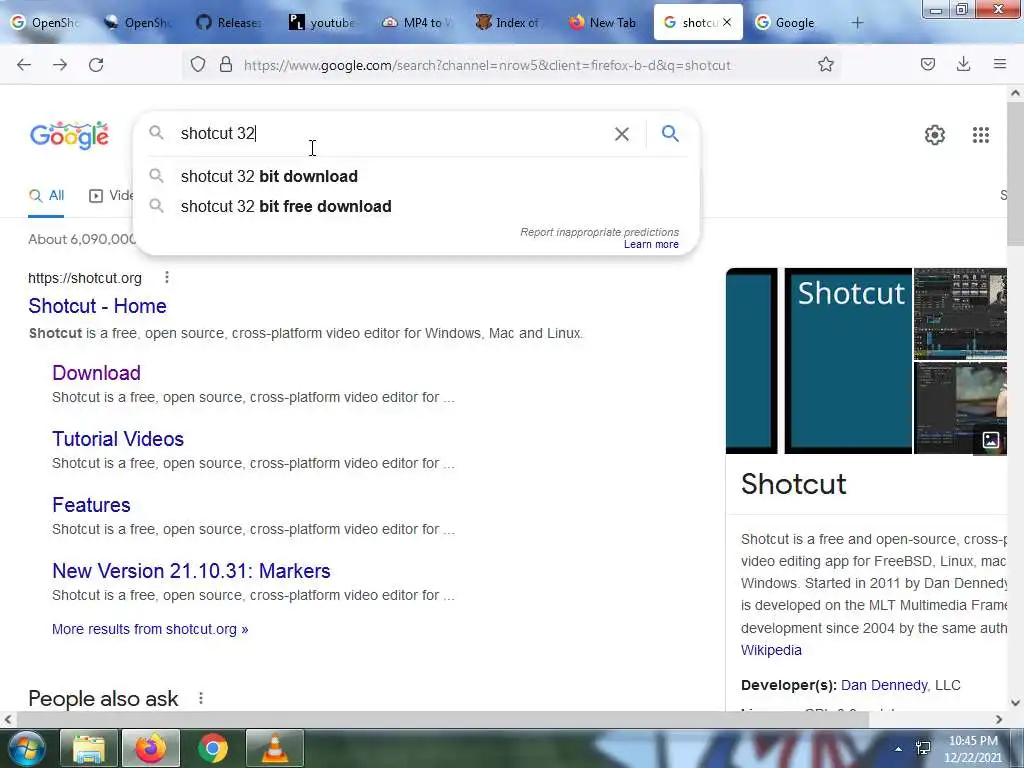Select the Videos results filter

click(112, 196)
